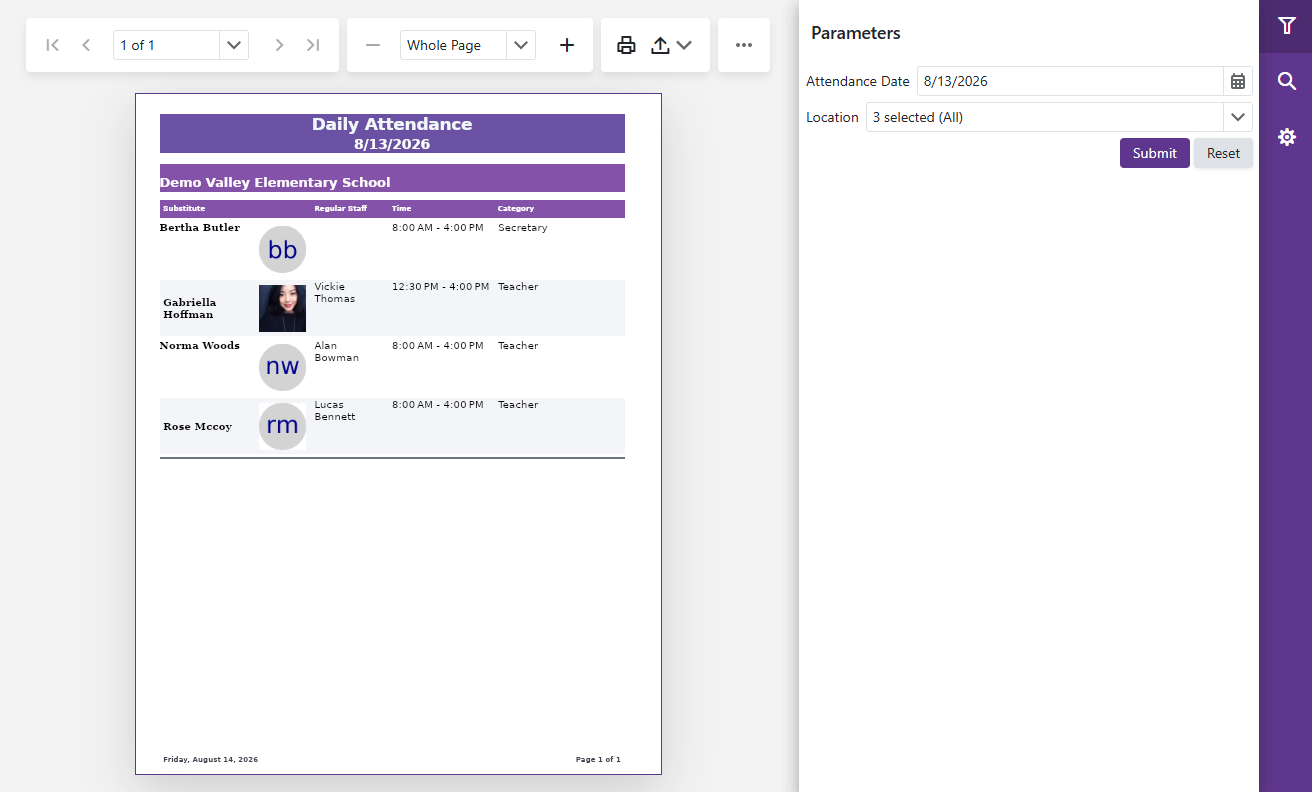The image size is (1312, 792).
Task: Edit the Attendance Date field
Action: click(x=1070, y=81)
